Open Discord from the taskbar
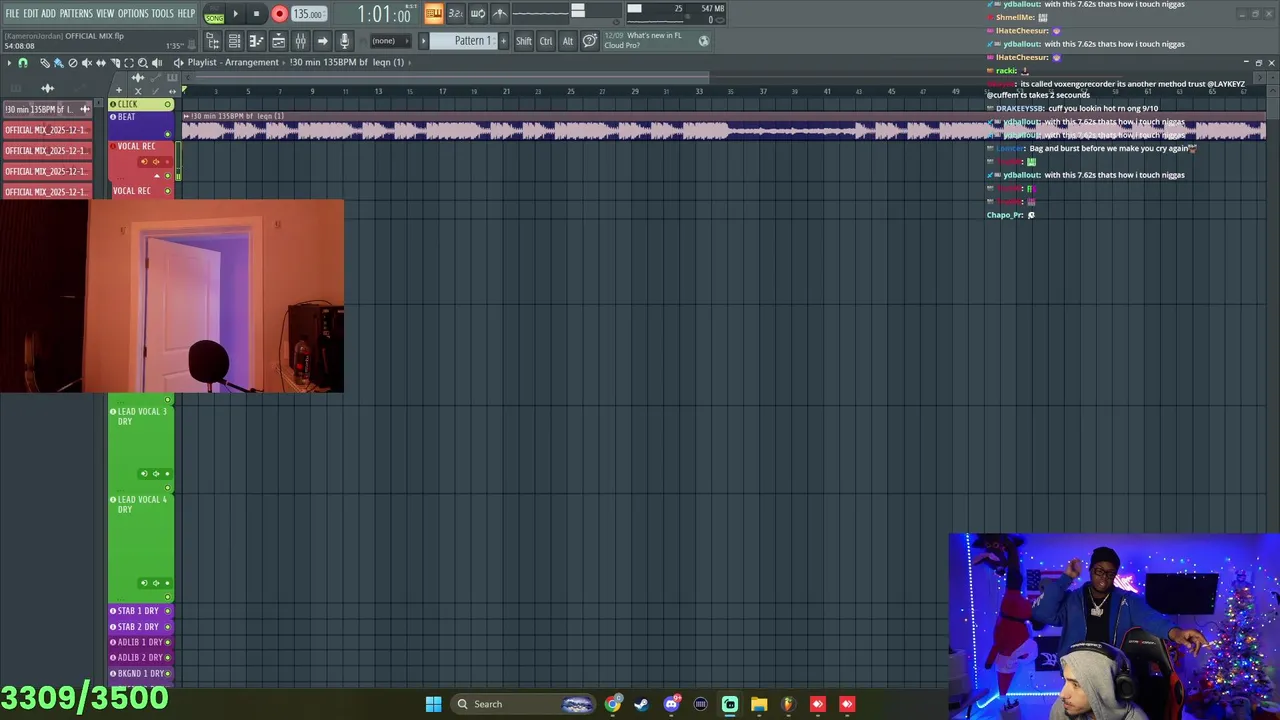 672,704
